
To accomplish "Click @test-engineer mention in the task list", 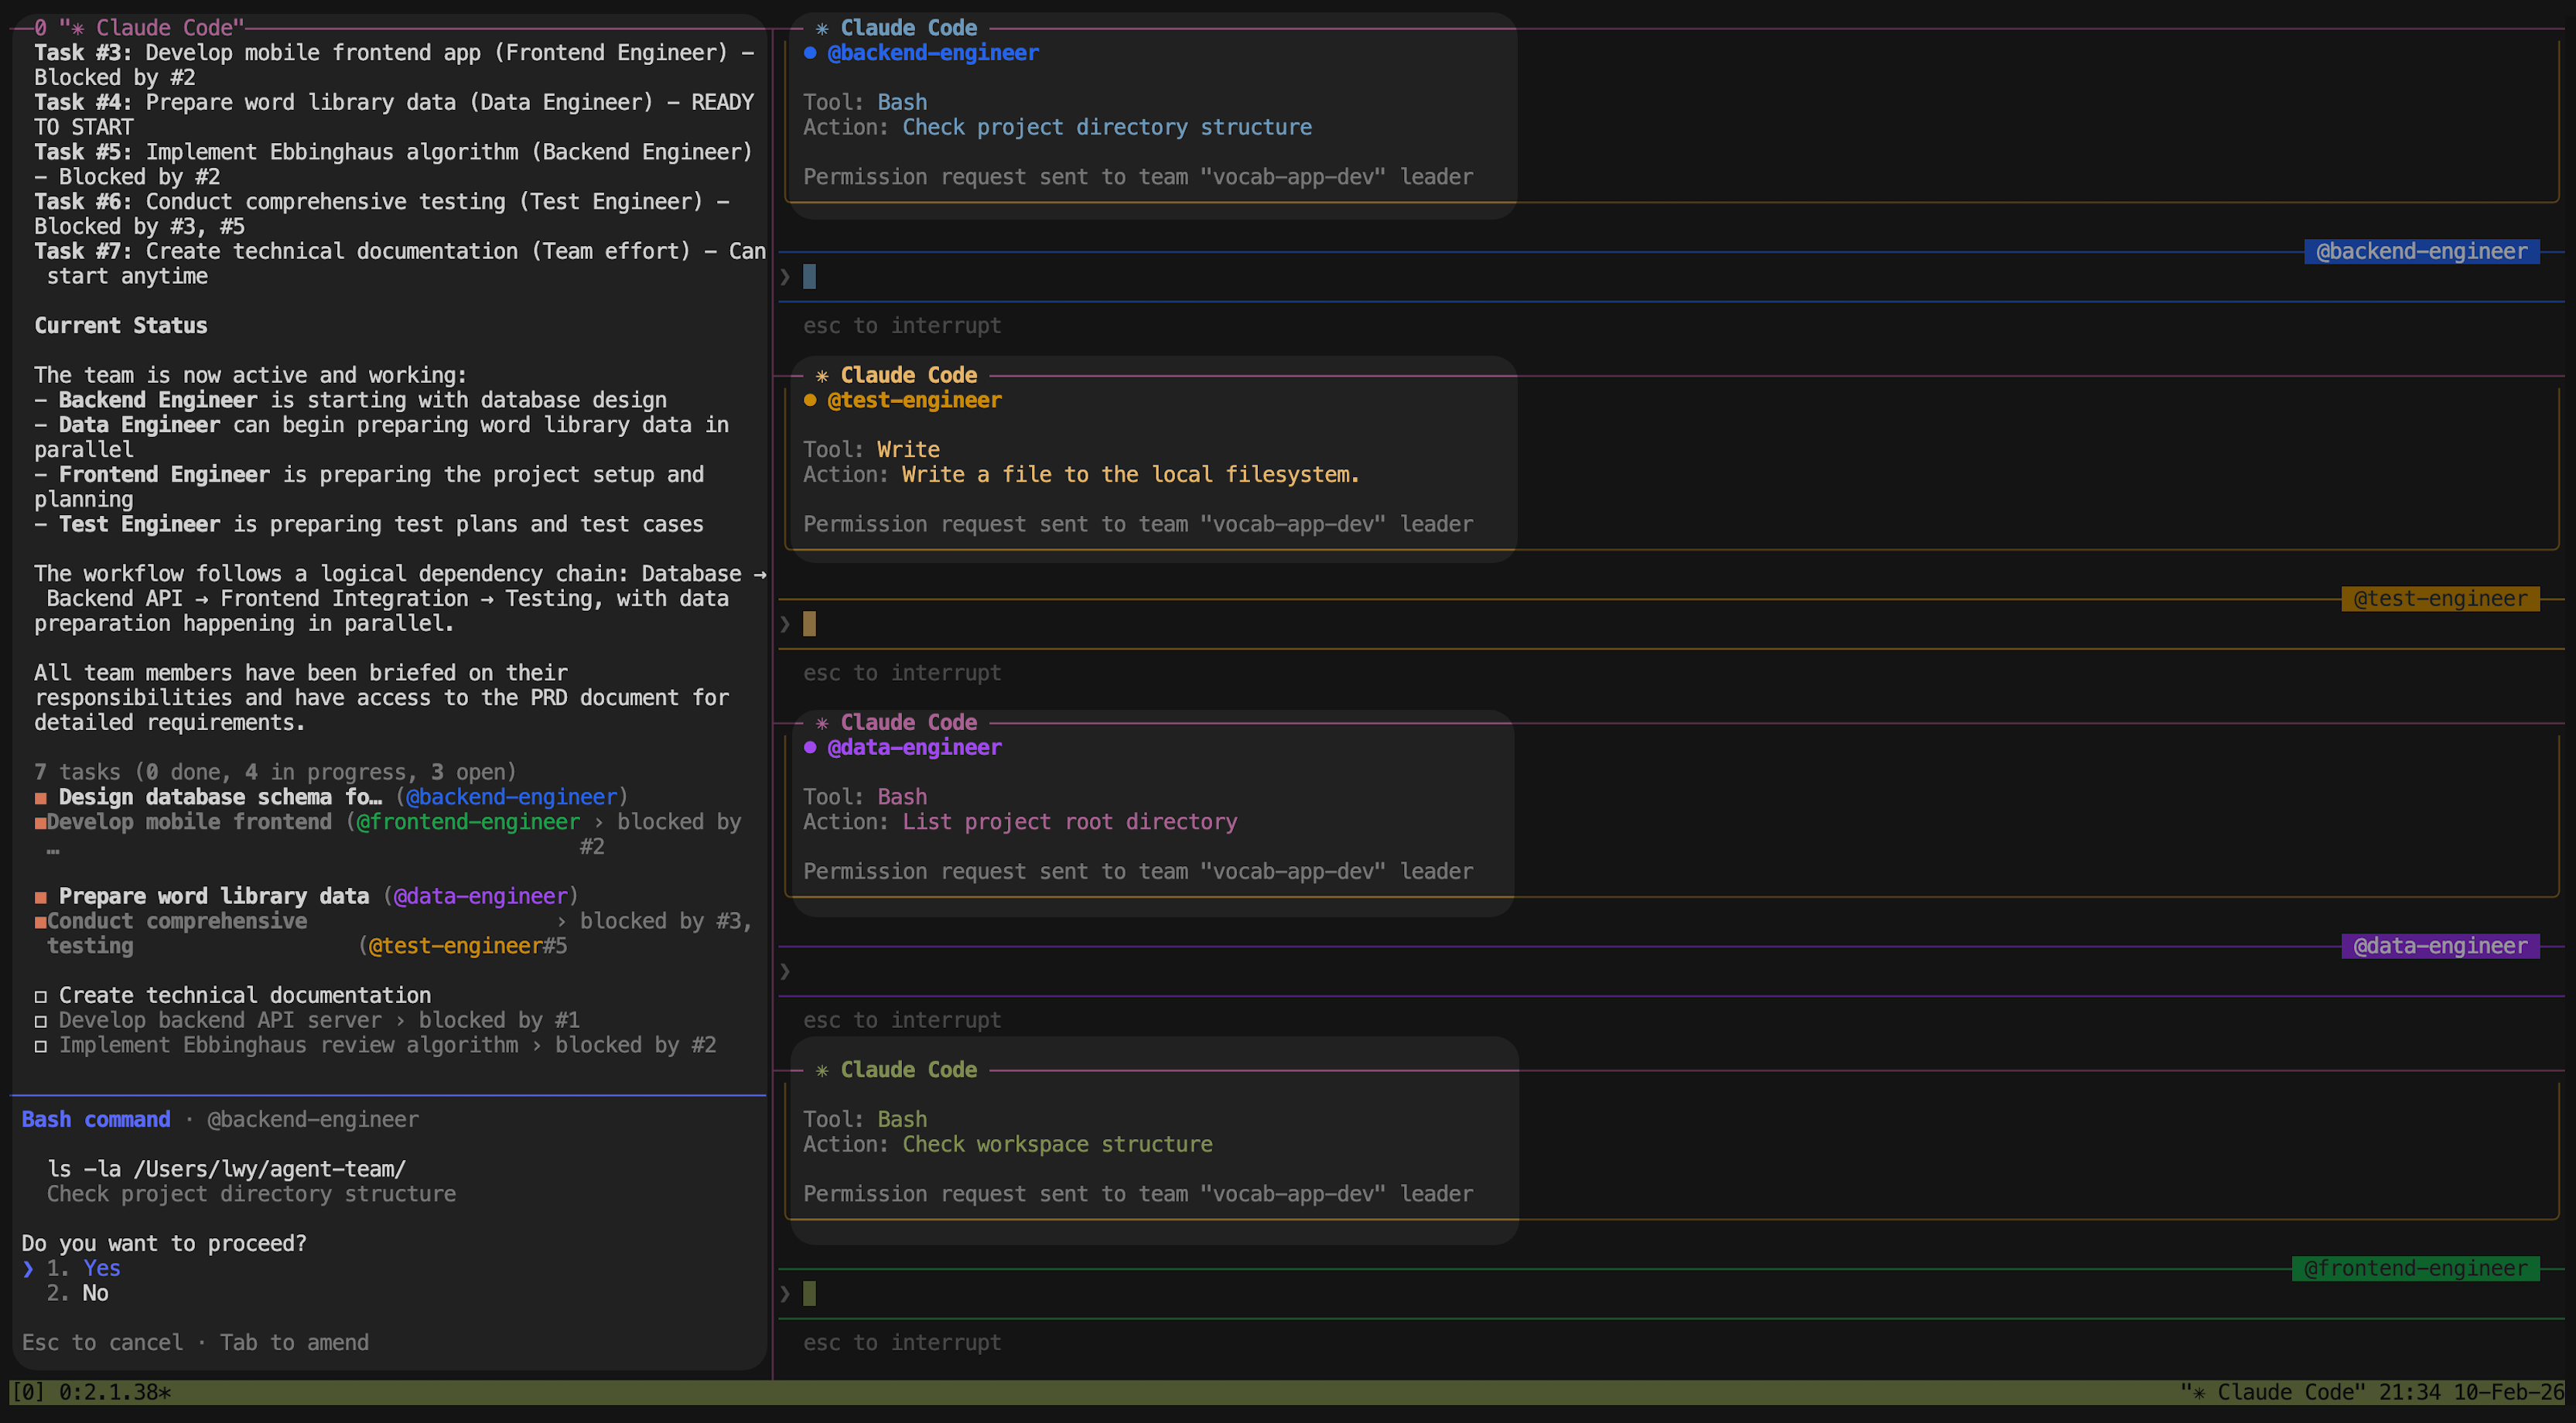I will (x=455, y=946).
